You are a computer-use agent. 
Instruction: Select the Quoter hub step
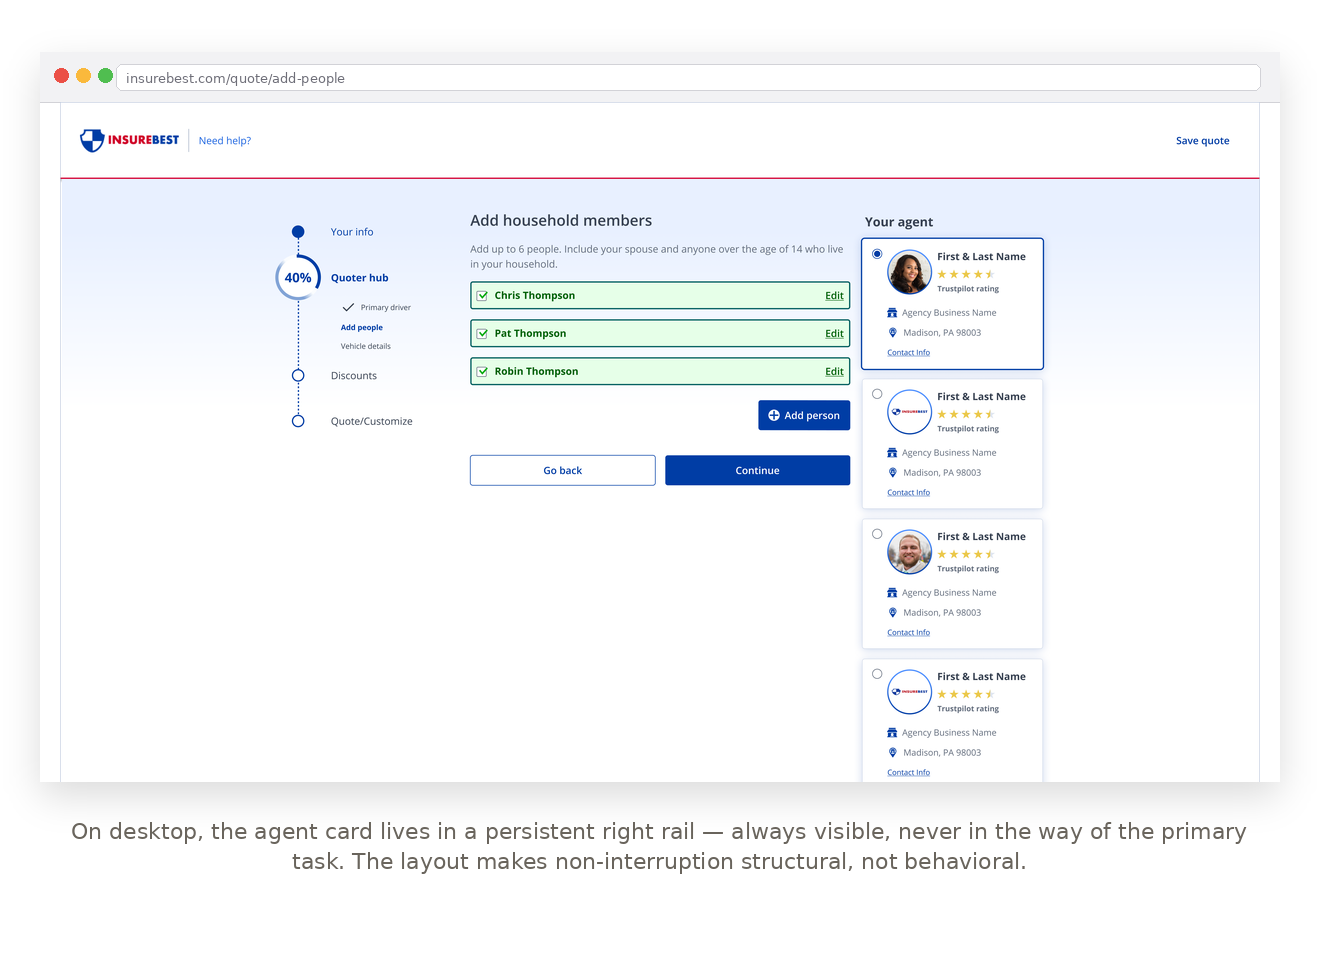click(x=359, y=278)
